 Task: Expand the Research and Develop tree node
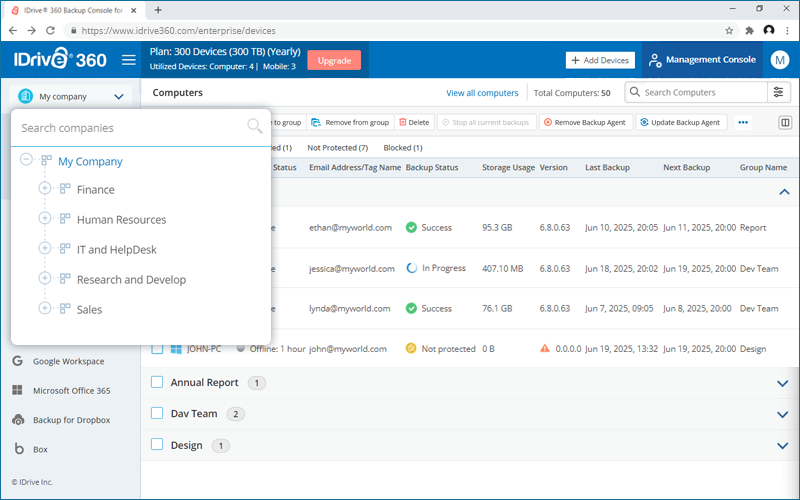pos(45,279)
